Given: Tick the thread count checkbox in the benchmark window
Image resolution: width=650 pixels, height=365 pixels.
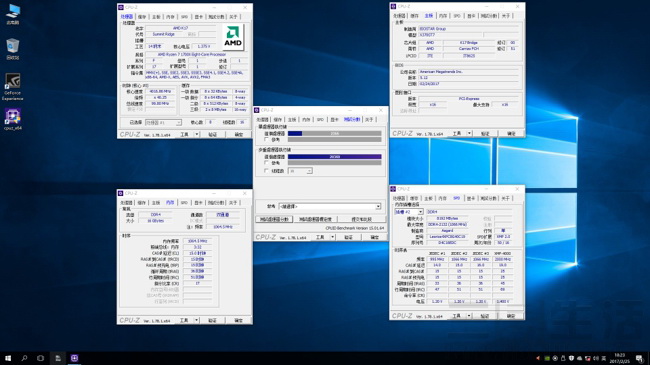Looking at the screenshot, I should pyautogui.click(x=267, y=171).
